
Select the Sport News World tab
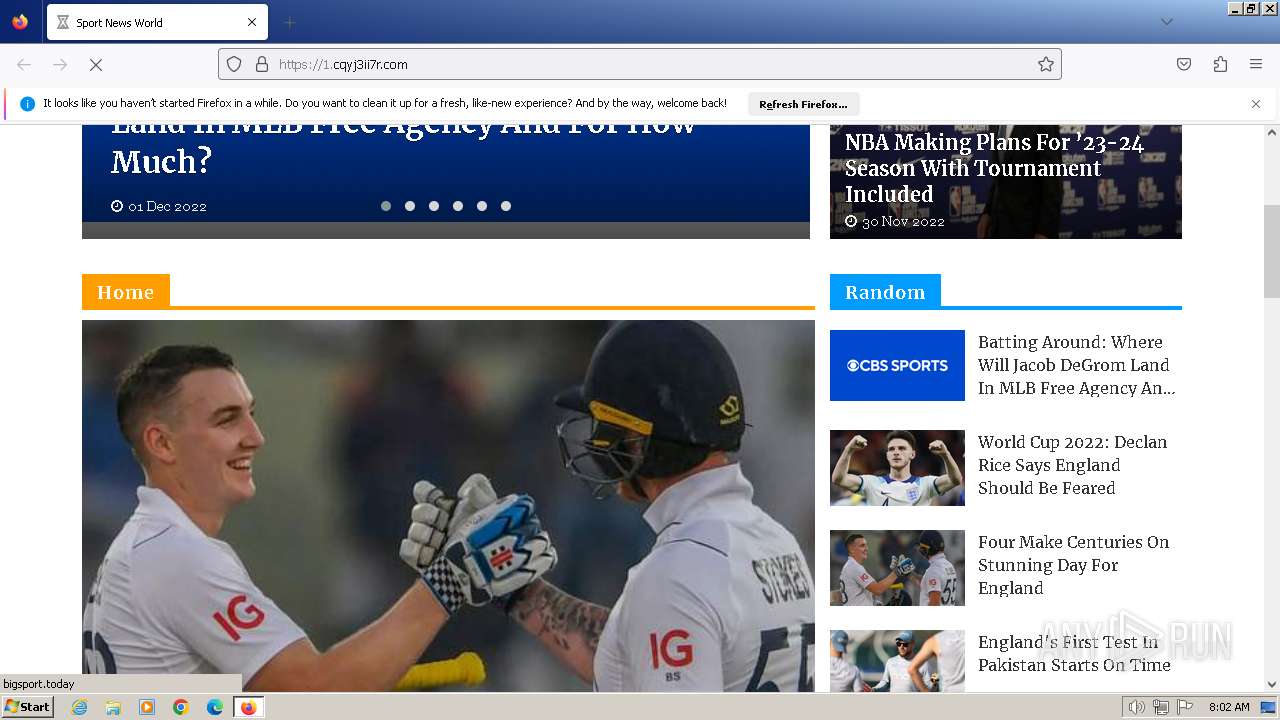pos(158,22)
